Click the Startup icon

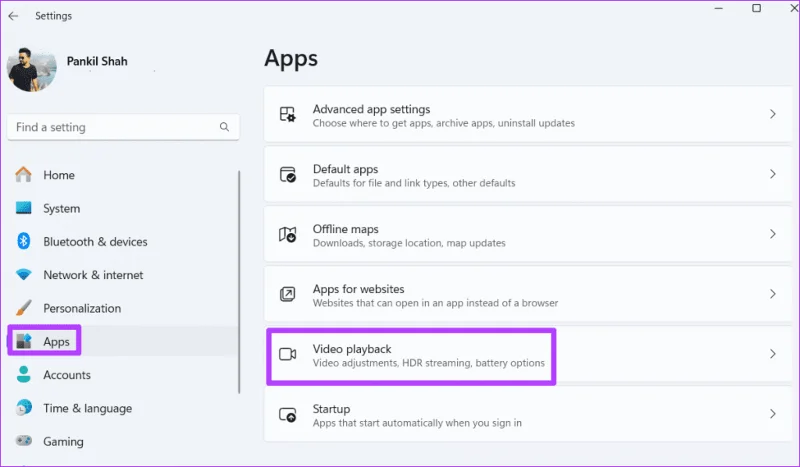288,414
